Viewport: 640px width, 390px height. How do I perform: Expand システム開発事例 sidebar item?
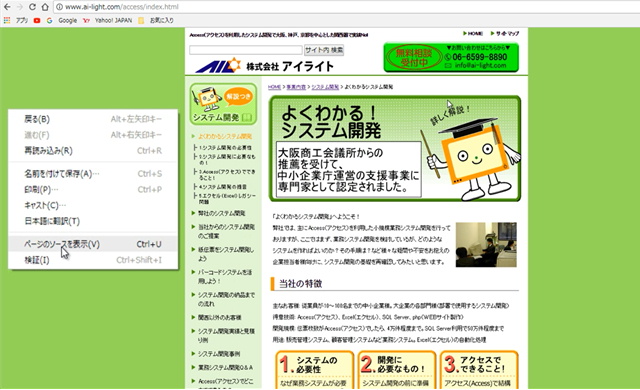point(219,354)
